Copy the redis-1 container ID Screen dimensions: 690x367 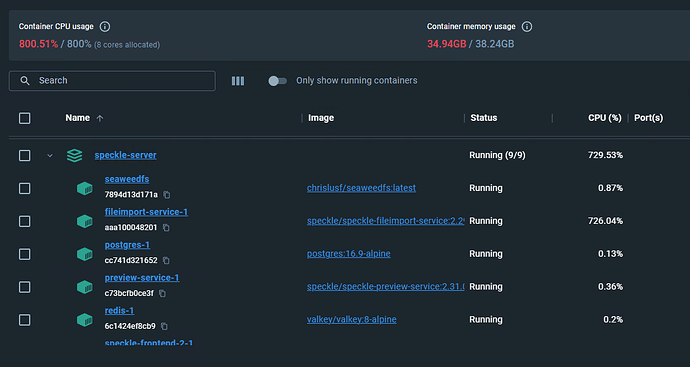[164, 326]
